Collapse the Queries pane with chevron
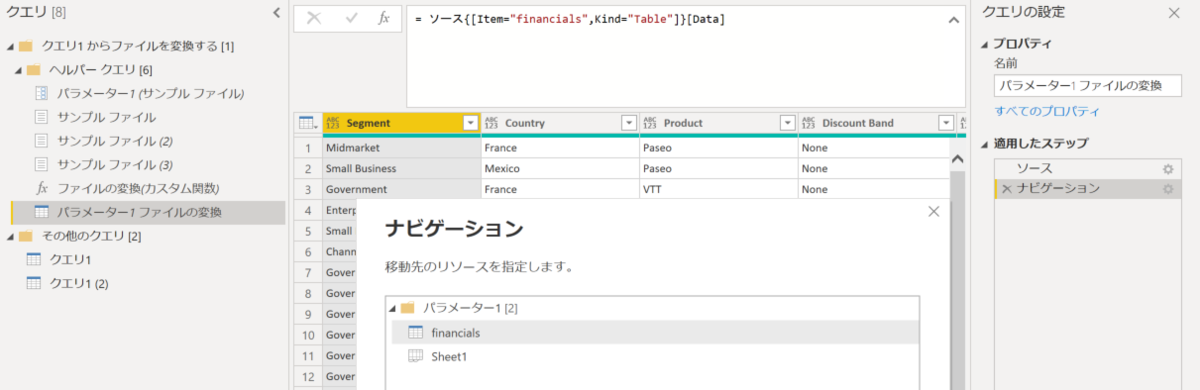The width and height of the screenshot is (1200, 390). coord(276,12)
